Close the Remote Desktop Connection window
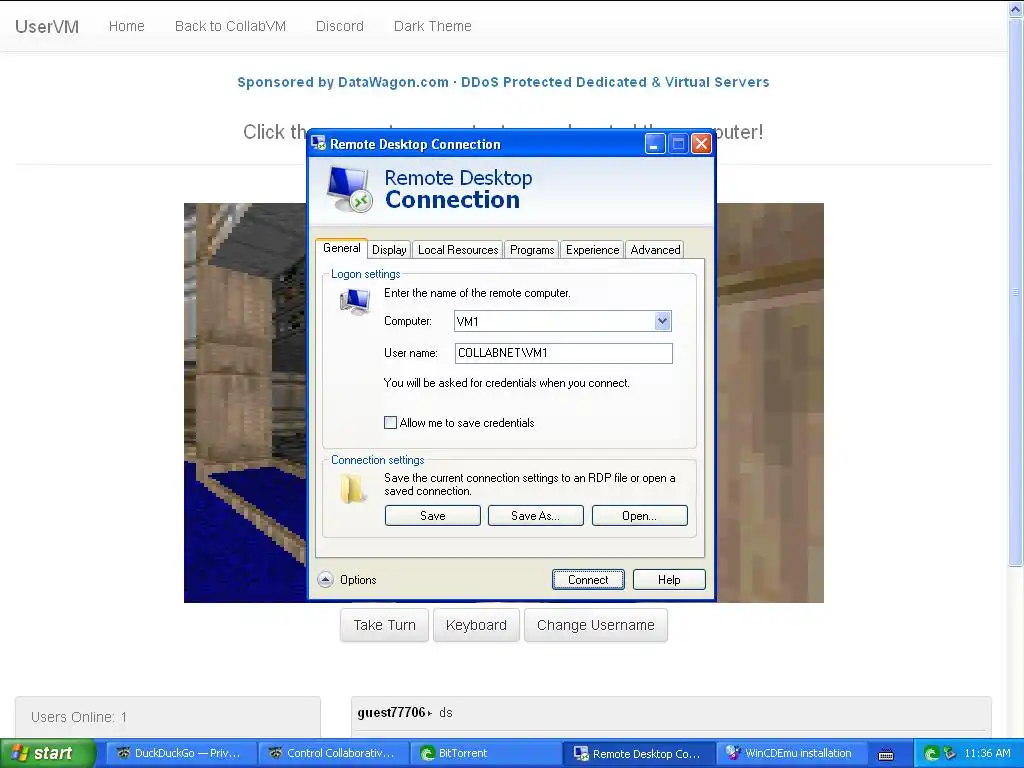This screenshot has width=1024, height=768. [701, 144]
